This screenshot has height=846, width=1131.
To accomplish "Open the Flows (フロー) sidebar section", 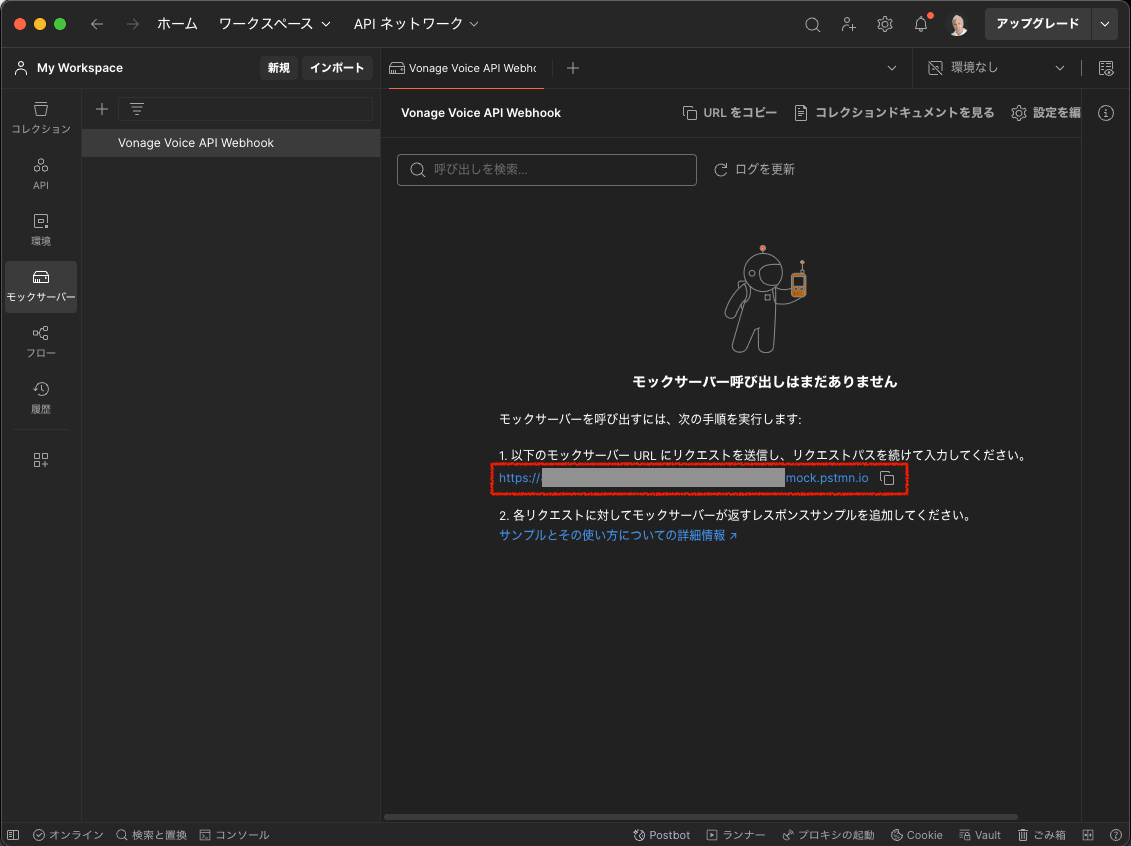I will coord(40,342).
